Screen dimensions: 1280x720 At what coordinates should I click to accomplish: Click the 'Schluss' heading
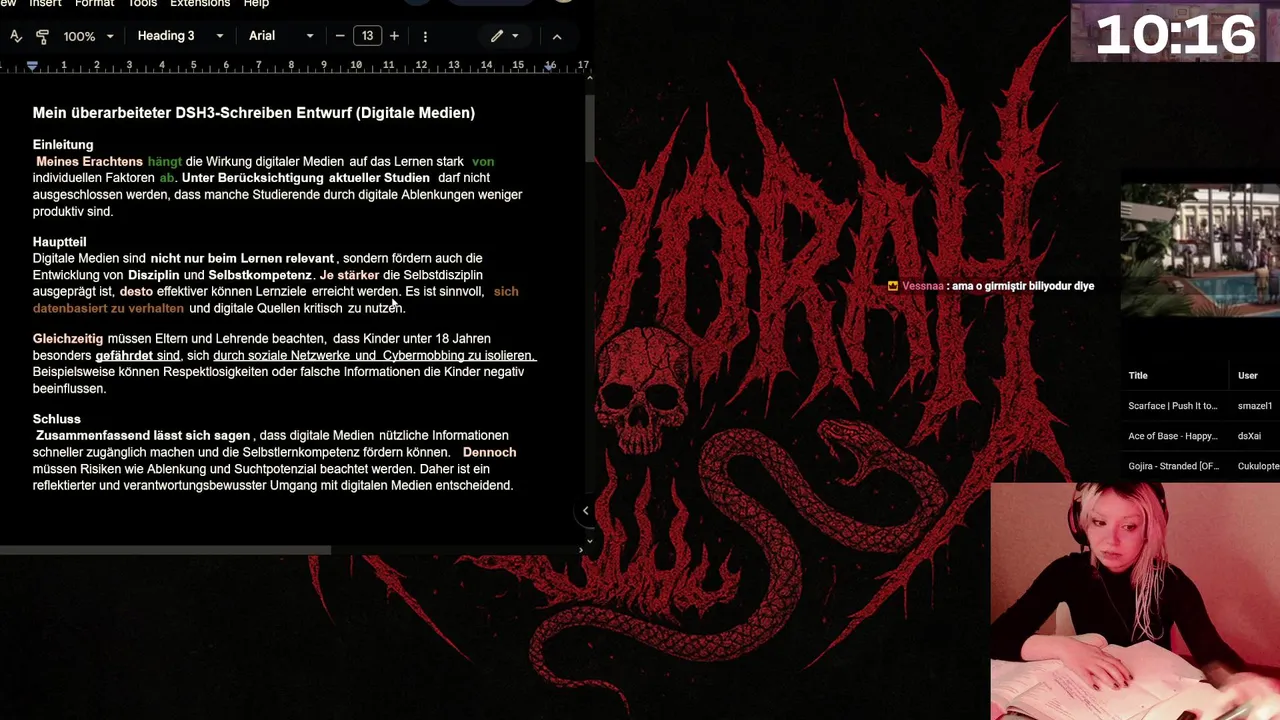pyautogui.click(x=56, y=419)
